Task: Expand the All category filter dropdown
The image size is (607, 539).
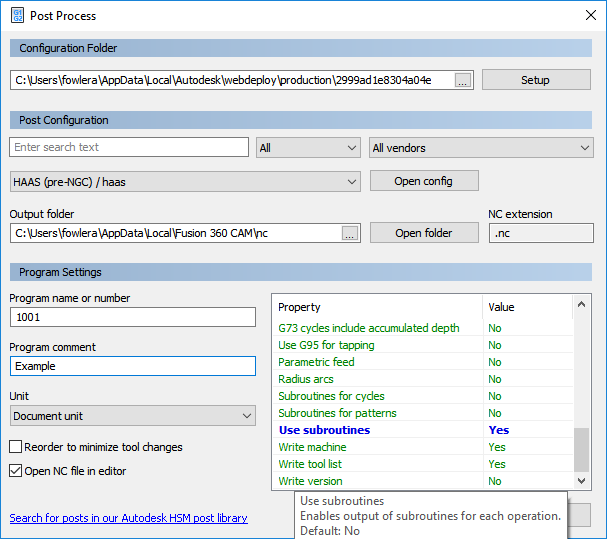Action: click(x=308, y=148)
